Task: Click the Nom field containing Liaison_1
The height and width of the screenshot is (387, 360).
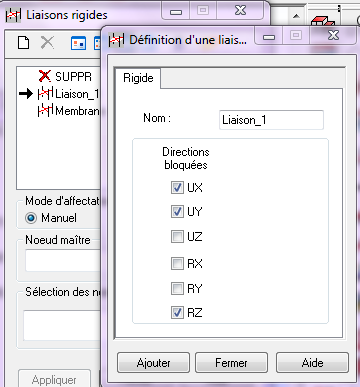Action: click(271, 120)
